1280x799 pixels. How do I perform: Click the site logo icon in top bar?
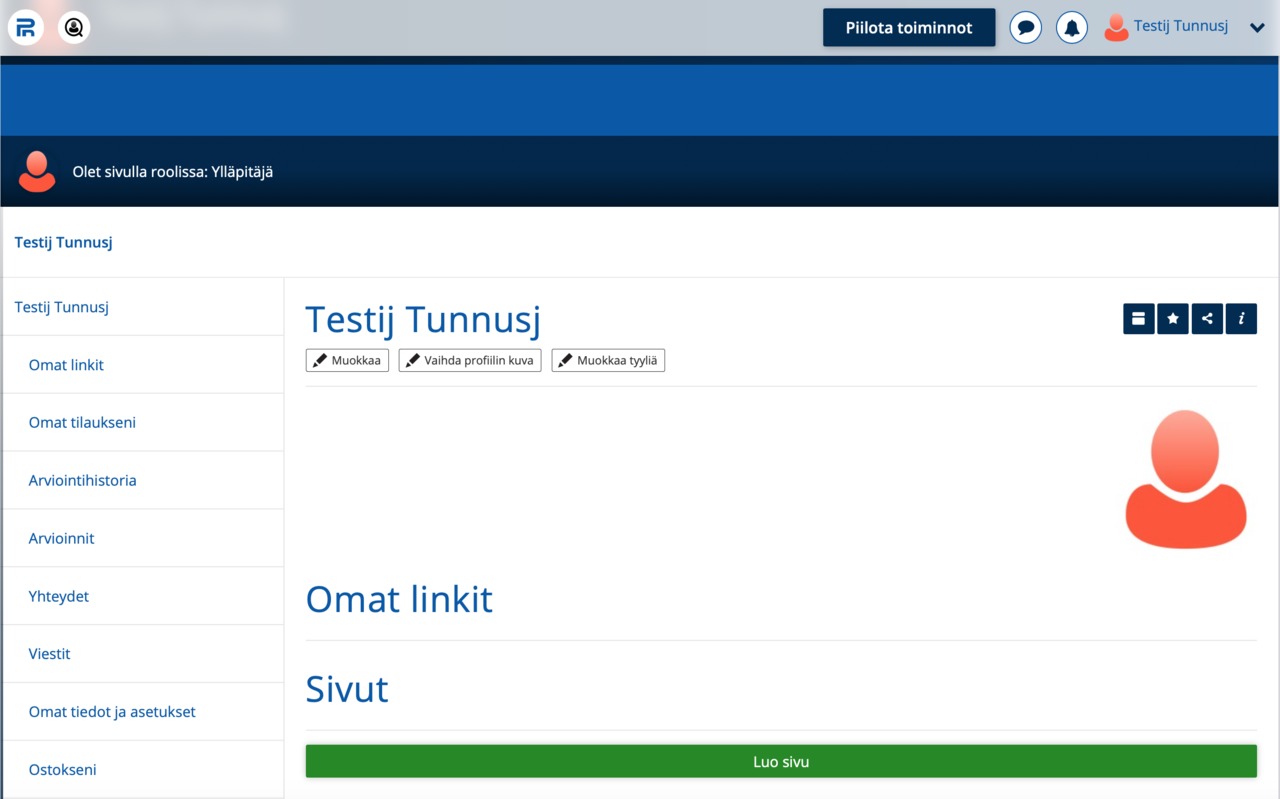[x=26, y=28]
